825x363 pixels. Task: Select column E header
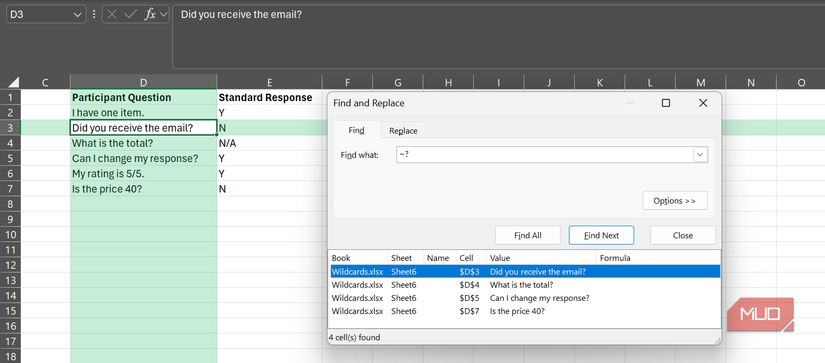coord(269,83)
